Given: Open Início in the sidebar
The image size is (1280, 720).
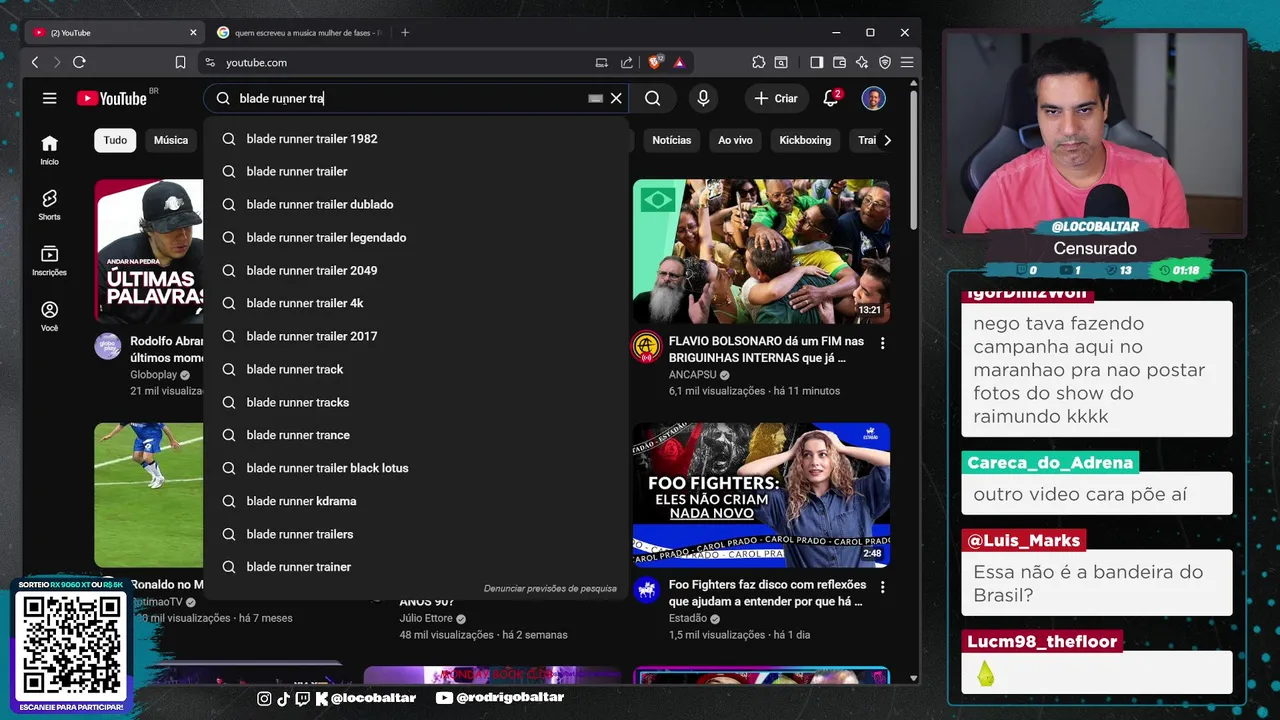Looking at the screenshot, I should 49,150.
